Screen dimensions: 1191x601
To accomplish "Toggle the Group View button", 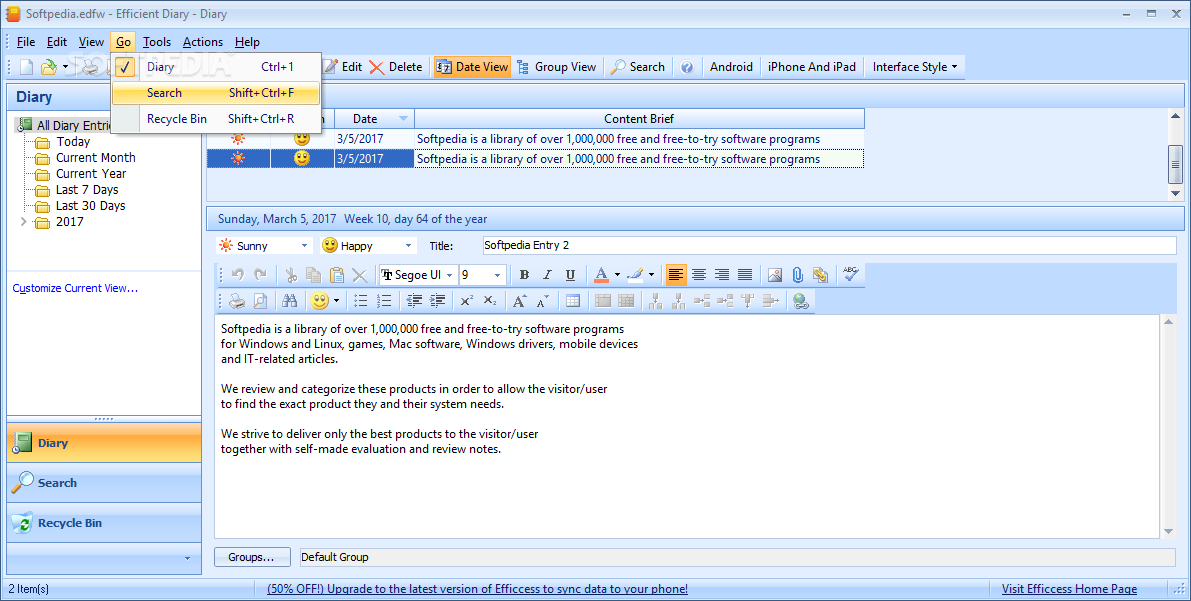I will [557, 67].
